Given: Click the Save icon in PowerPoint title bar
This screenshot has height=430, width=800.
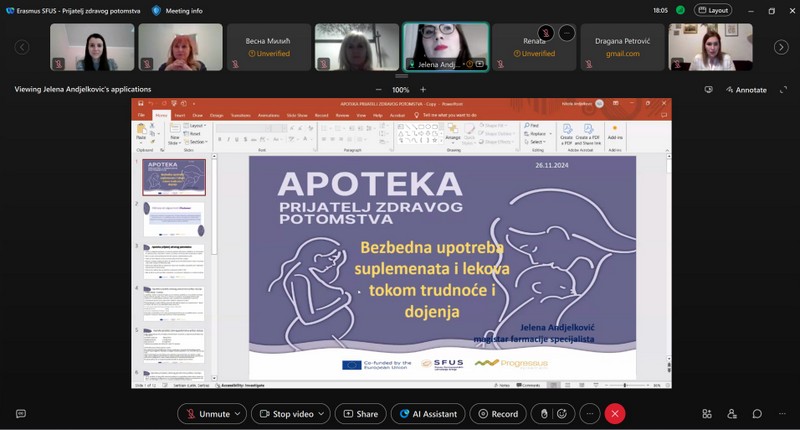Looking at the screenshot, I should pos(140,103).
